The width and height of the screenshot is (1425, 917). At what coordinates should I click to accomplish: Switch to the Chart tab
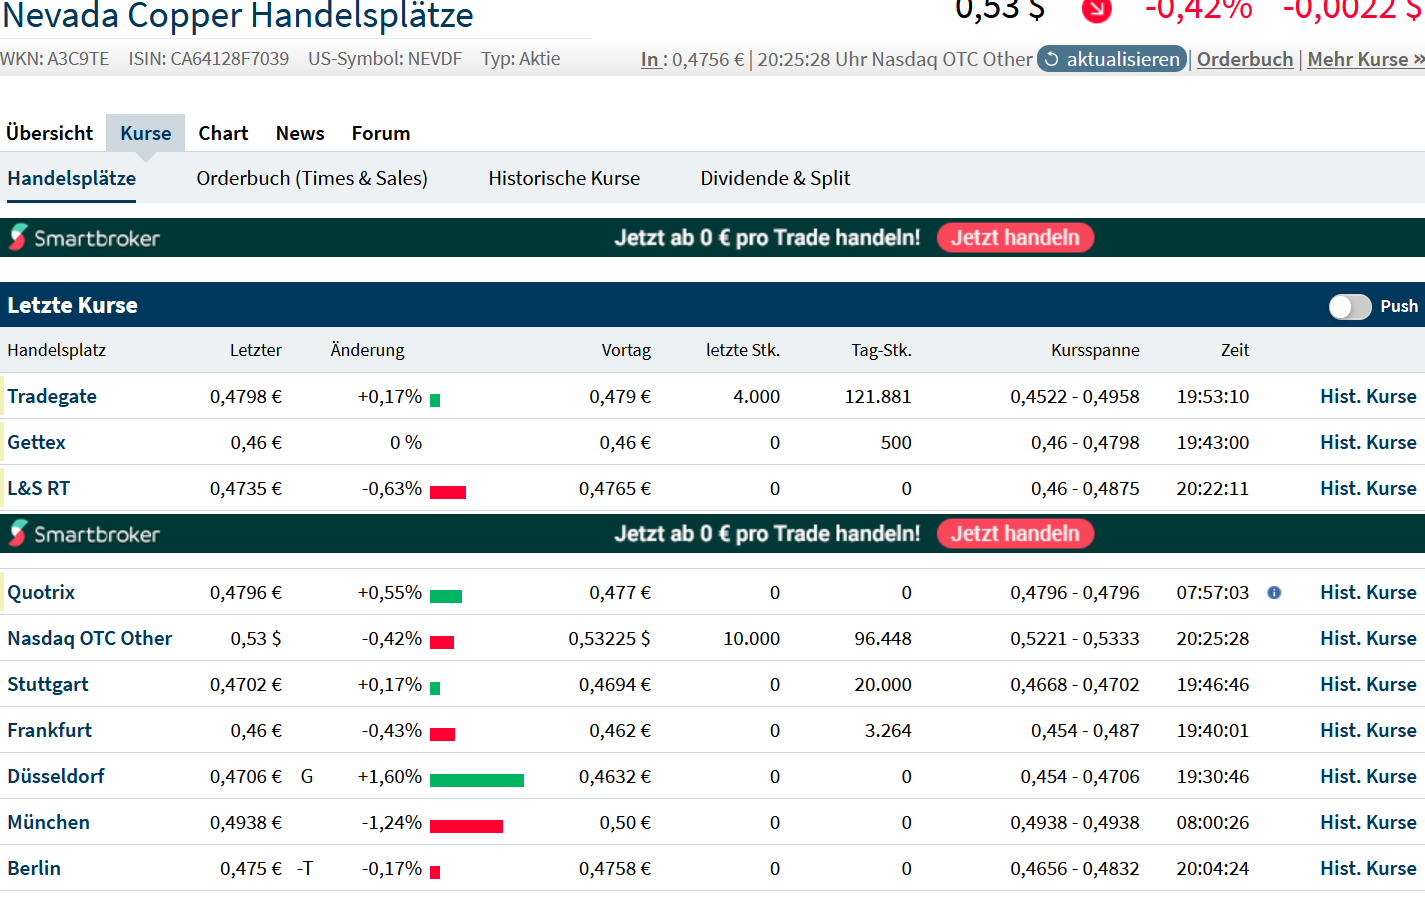223,133
